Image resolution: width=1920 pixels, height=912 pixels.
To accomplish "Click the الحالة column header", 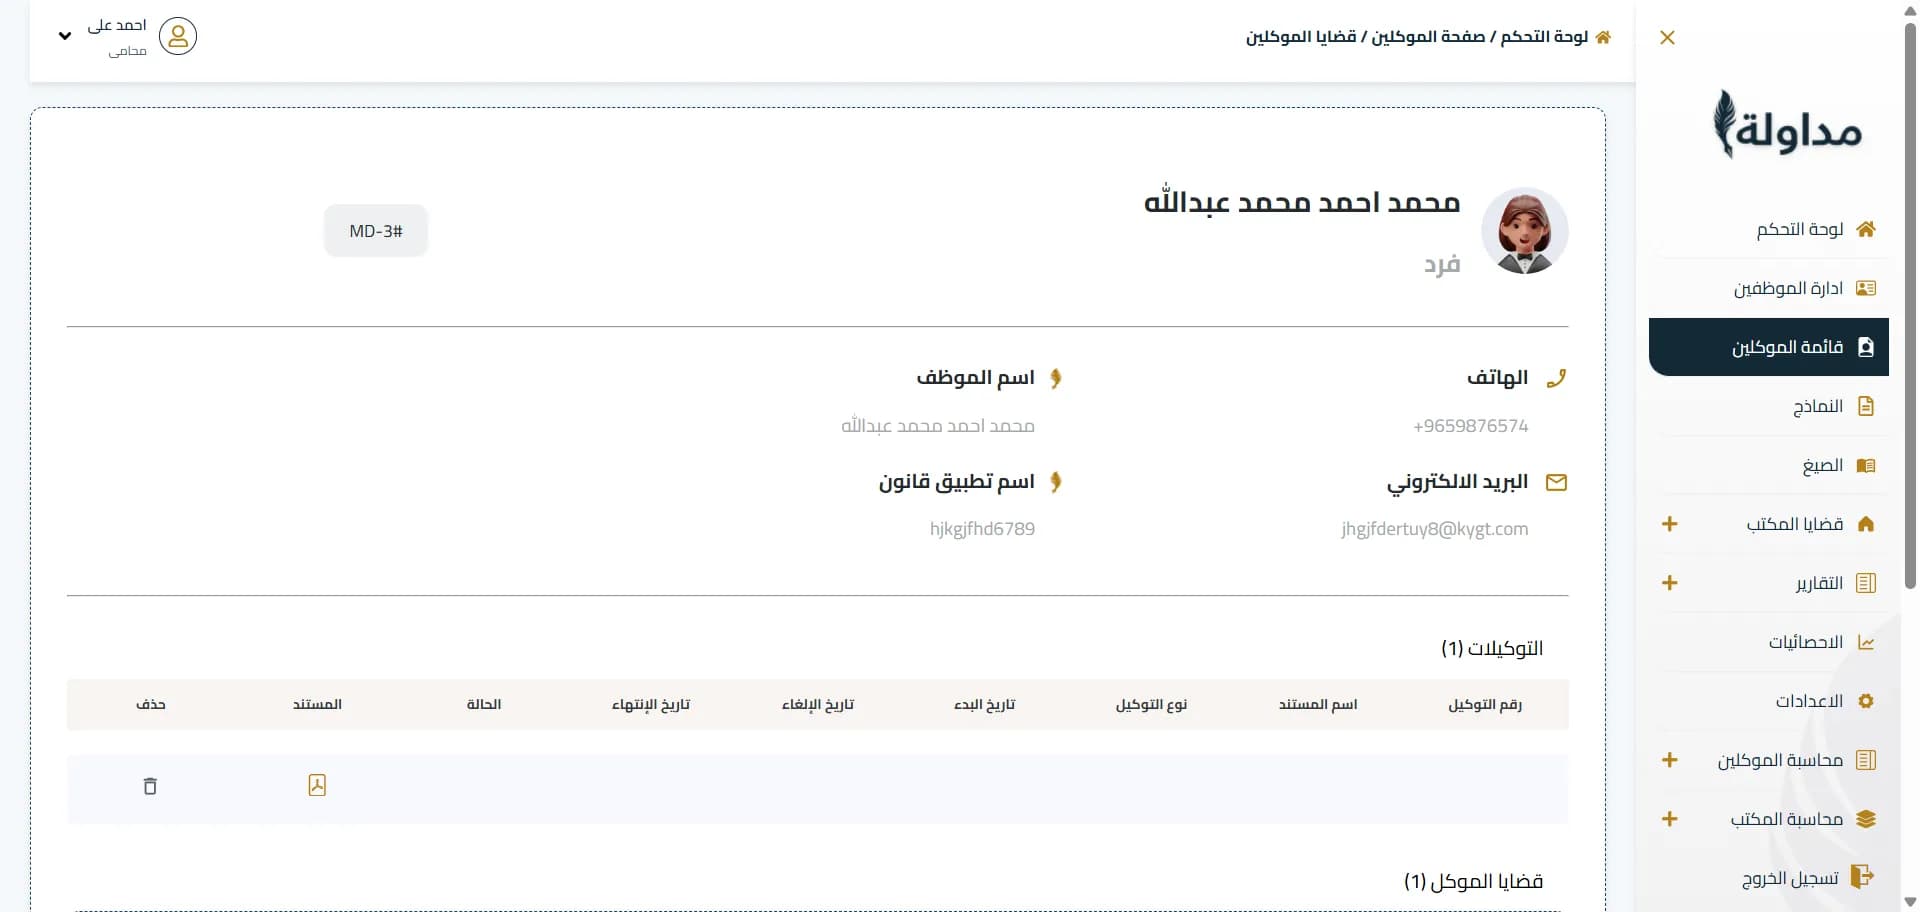I will [484, 704].
